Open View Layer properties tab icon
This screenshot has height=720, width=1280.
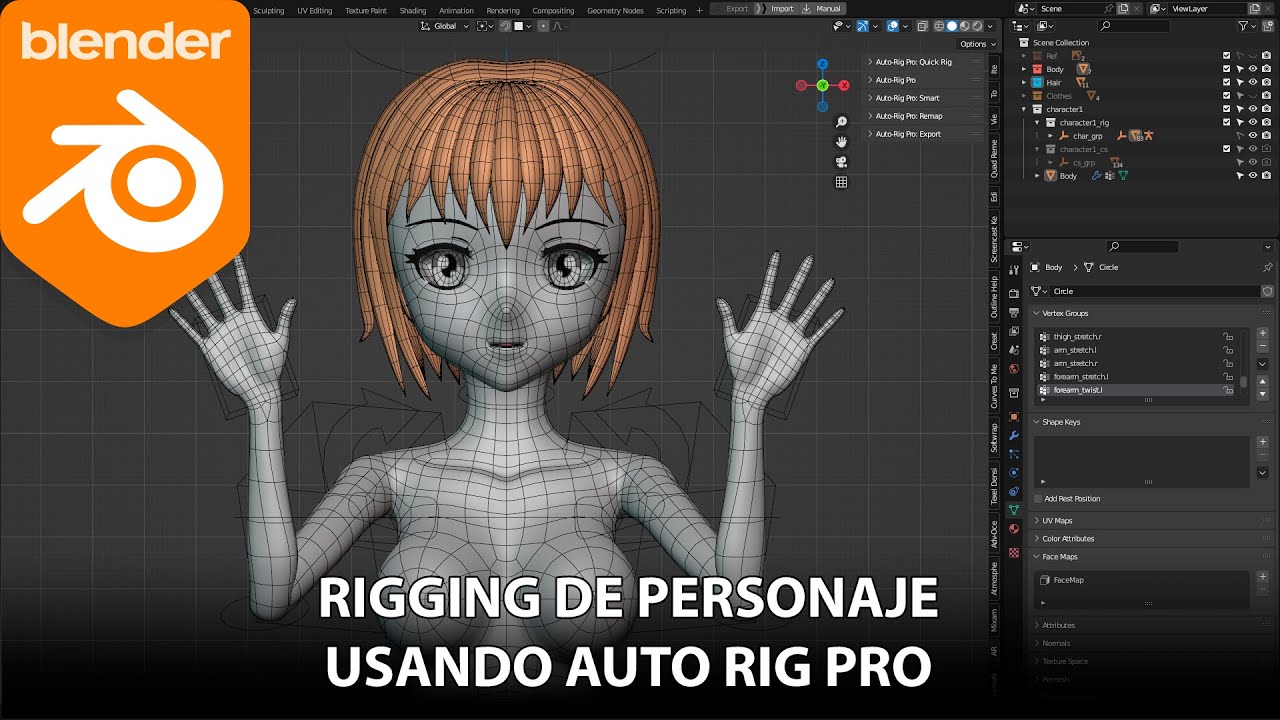pos(1014,331)
